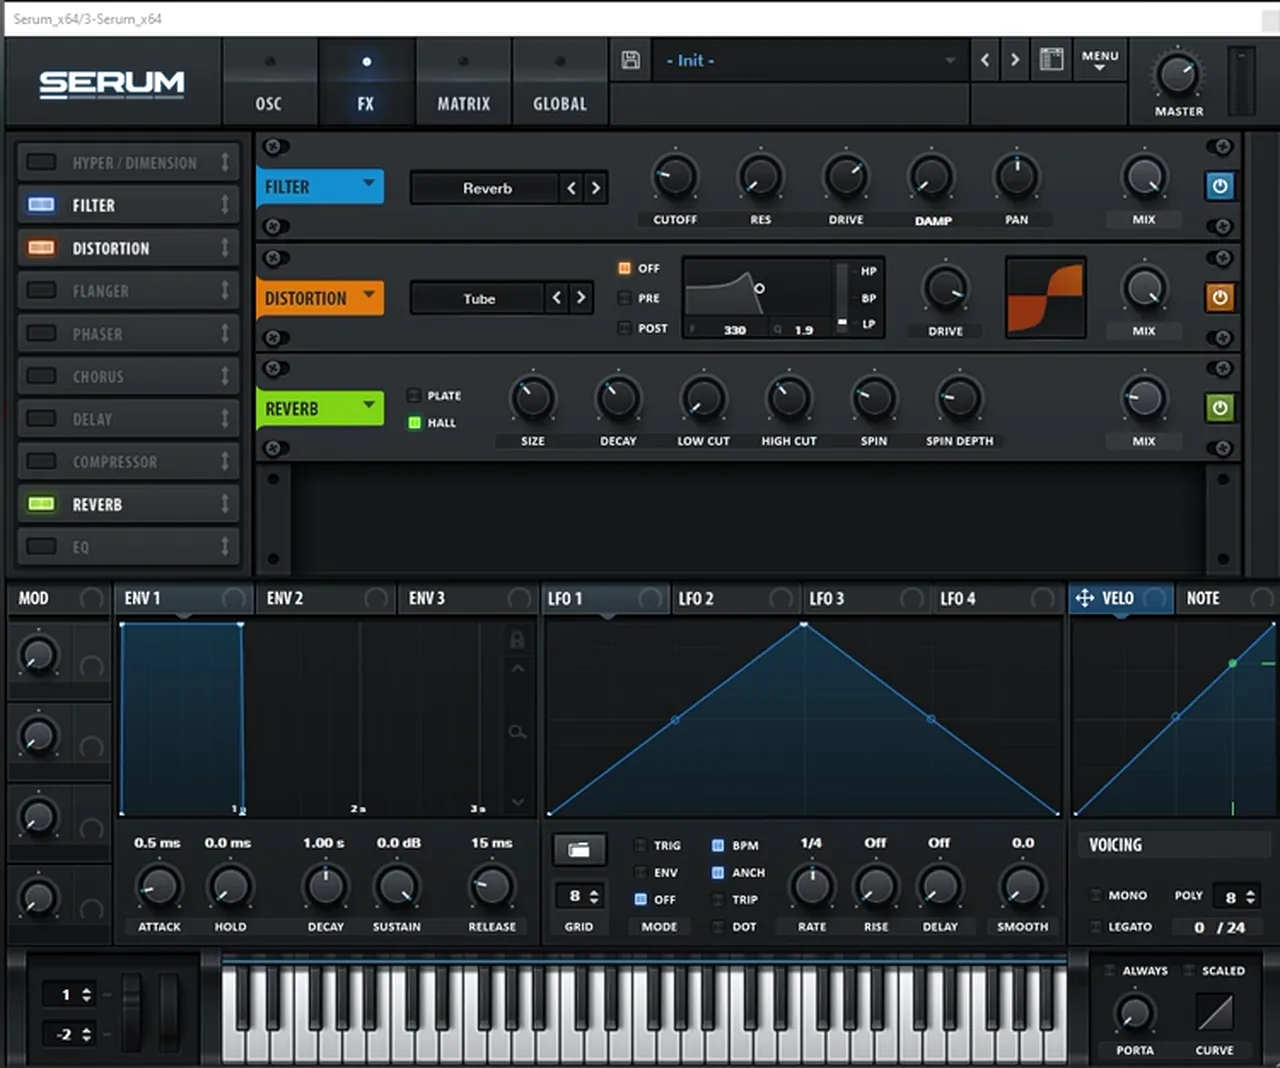
Task: Click the Filter row reorder arrow handle
Action: pos(225,205)
